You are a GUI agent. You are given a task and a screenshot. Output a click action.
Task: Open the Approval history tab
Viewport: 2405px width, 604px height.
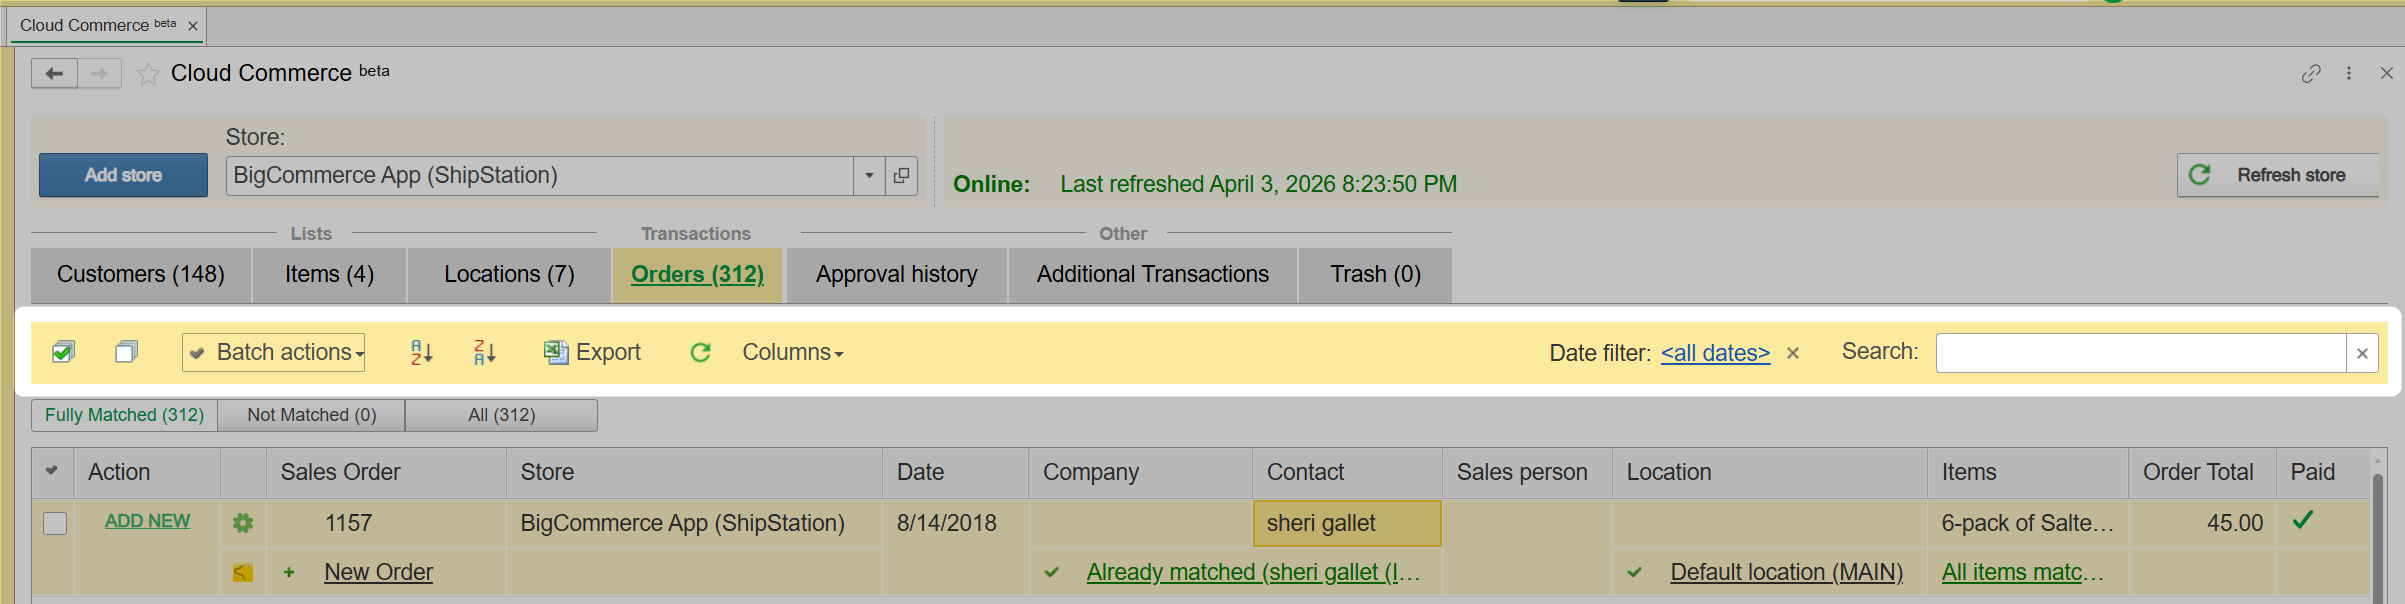896,275
